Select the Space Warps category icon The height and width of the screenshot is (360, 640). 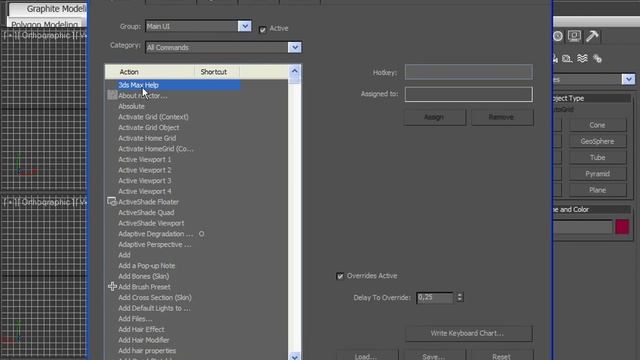(x=582, y=58)
